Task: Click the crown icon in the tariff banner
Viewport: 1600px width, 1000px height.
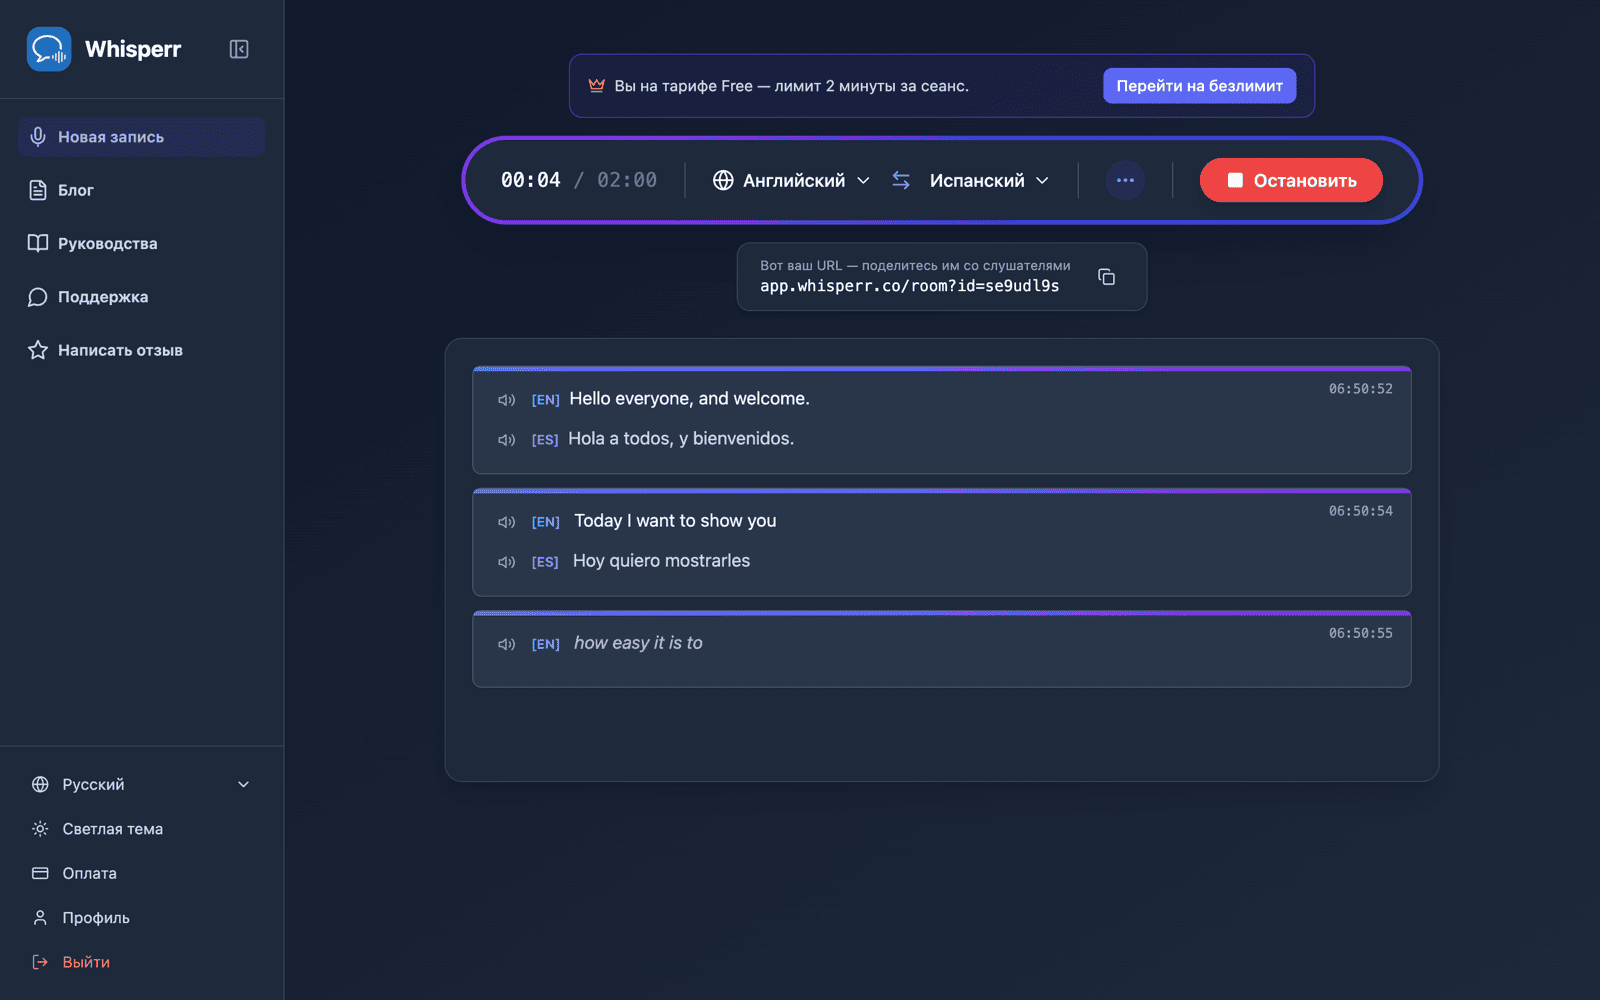Action: [597, 86]
